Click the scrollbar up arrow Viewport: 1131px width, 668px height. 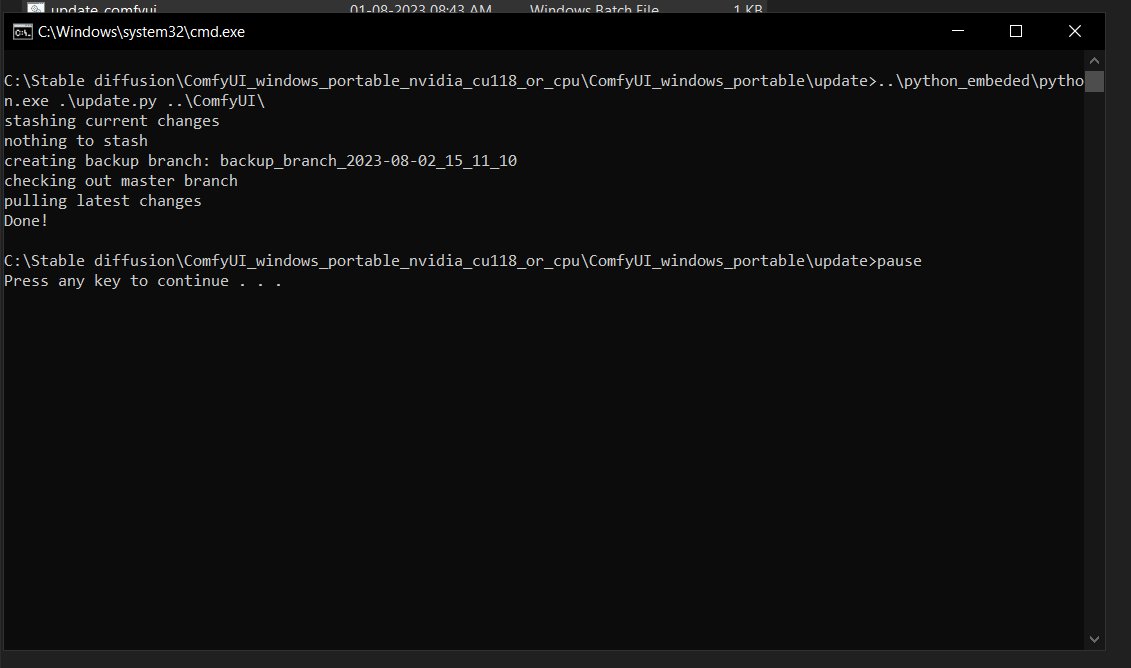1094,59
